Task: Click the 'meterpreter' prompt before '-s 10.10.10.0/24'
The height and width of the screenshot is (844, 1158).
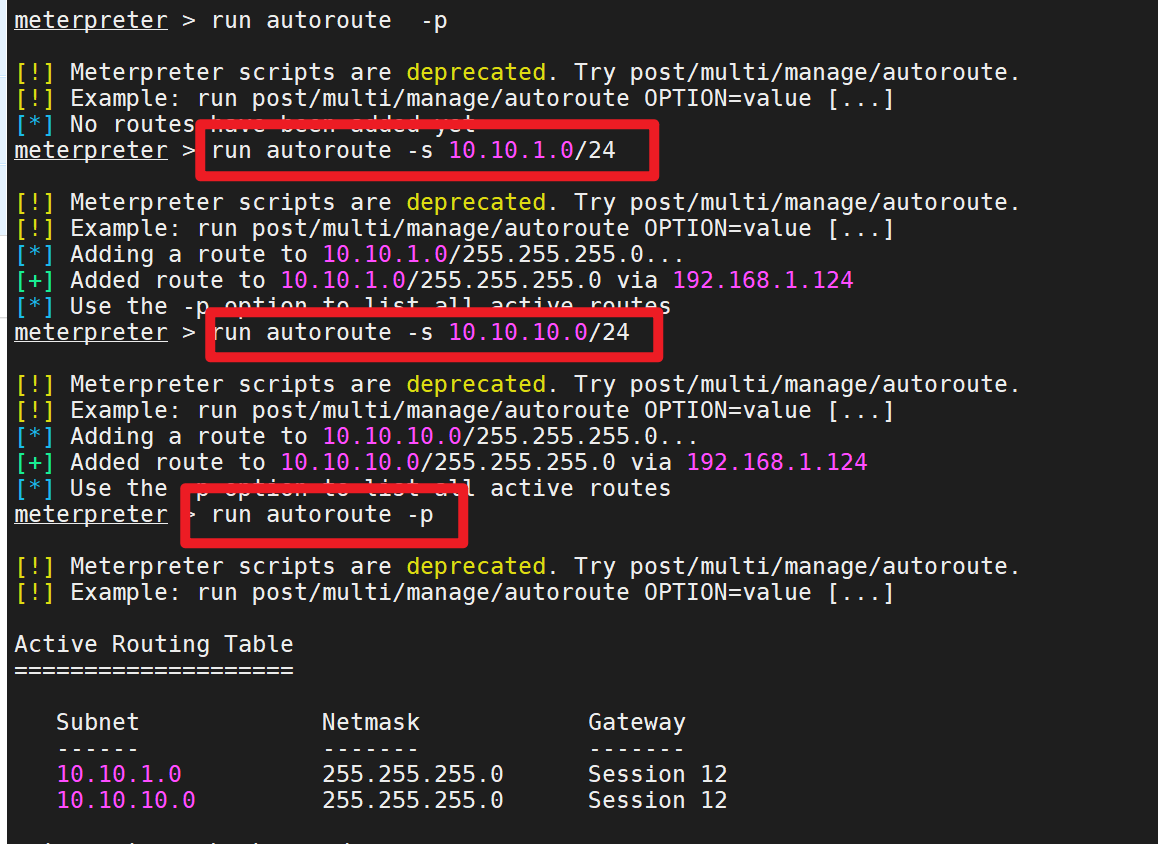Action: [x=91, y=333]
